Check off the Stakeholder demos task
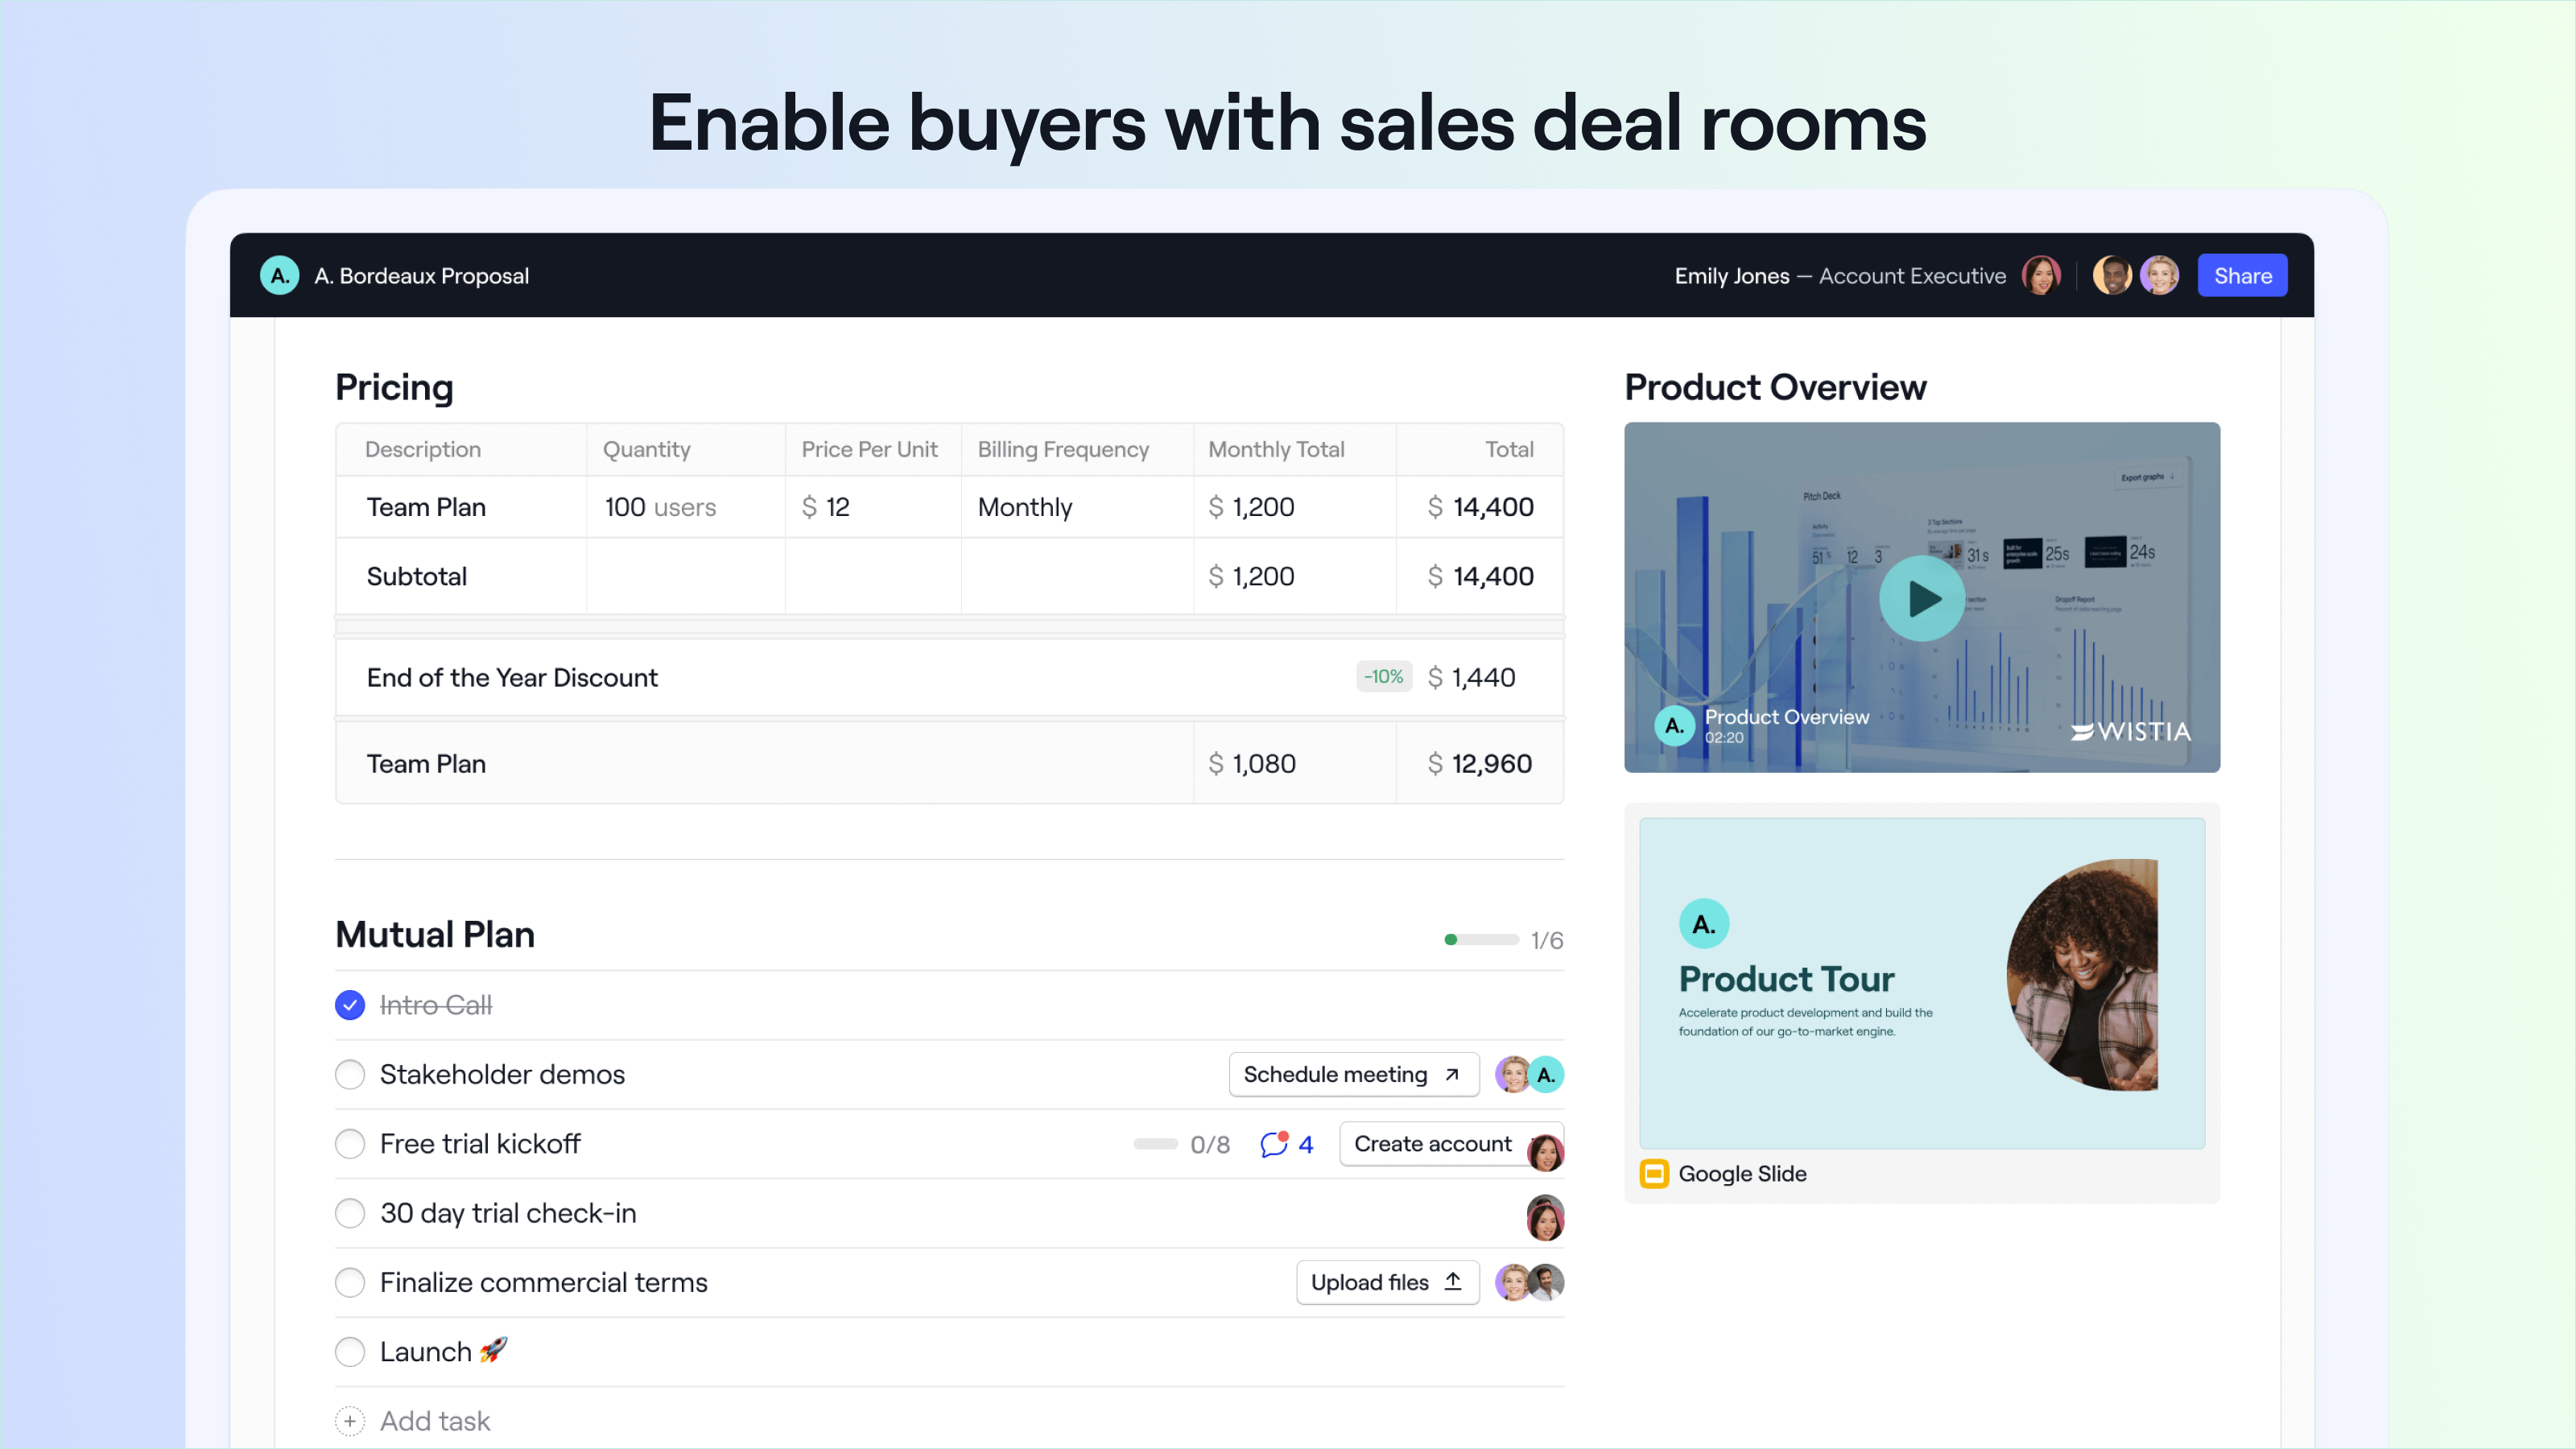Viewport: 2576px width, 1449px height. pos(349,1074)
